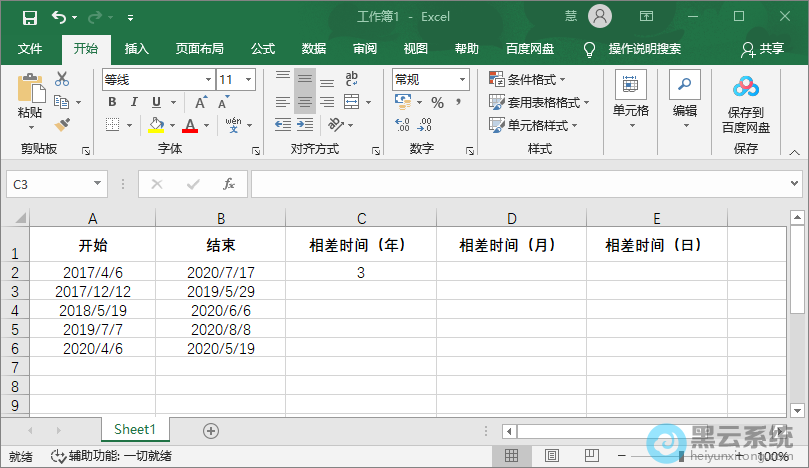Click the Cut scissors icon
The height and width of the screenshot is (468, 809).
tap(62, 79)
